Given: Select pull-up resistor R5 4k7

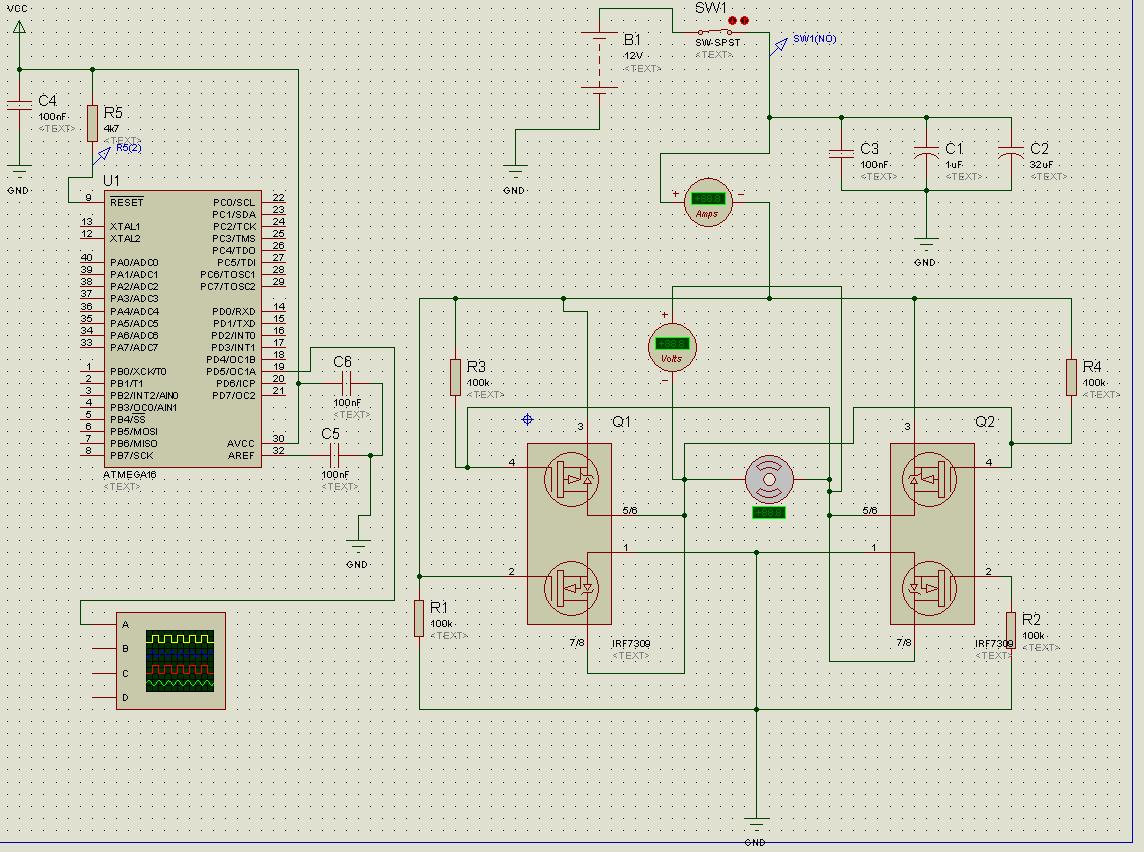Looking at the screenshot, I should [x=92, y=123].
